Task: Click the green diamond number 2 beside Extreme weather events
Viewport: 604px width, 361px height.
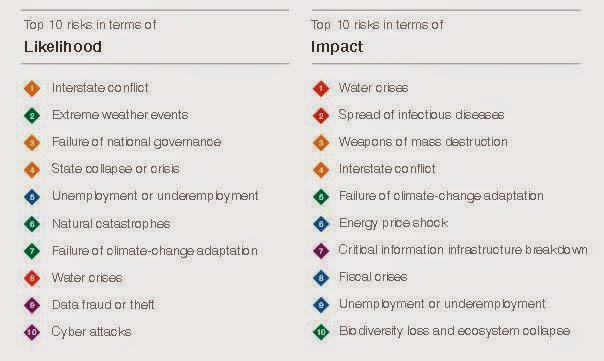Action: click(32, 116)
